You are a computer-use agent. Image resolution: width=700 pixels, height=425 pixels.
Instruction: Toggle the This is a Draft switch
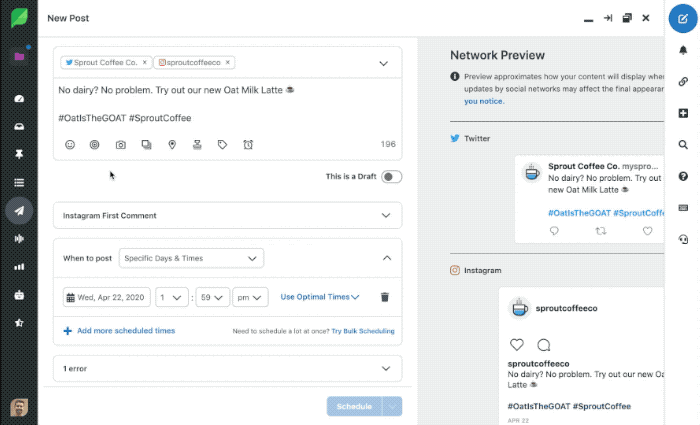(x=391, y=177)
